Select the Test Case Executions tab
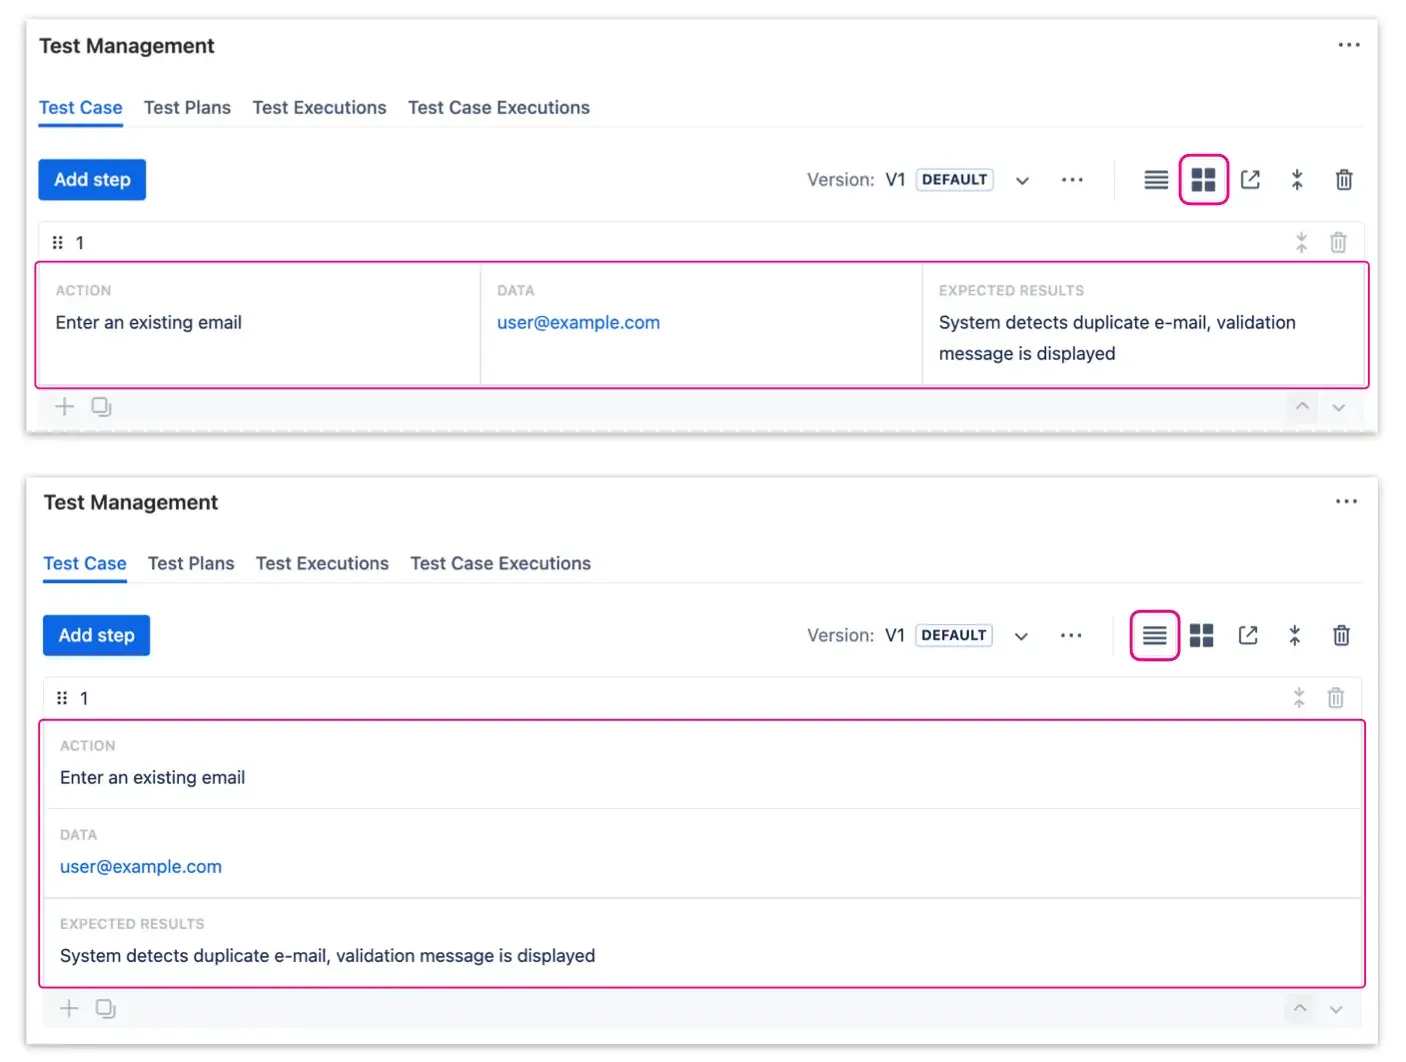Viewport: 1406px width, 1062px height. [498, 107]
